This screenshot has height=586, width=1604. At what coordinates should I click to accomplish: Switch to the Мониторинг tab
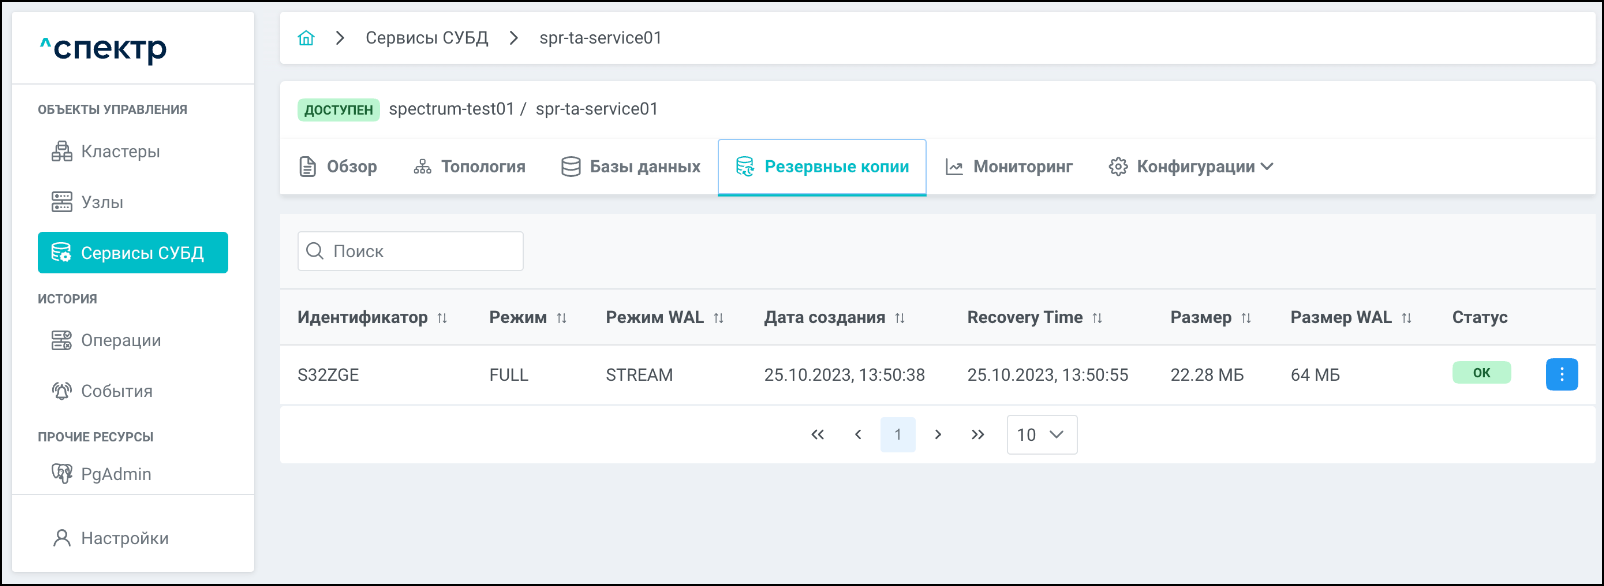(1009, 167)
